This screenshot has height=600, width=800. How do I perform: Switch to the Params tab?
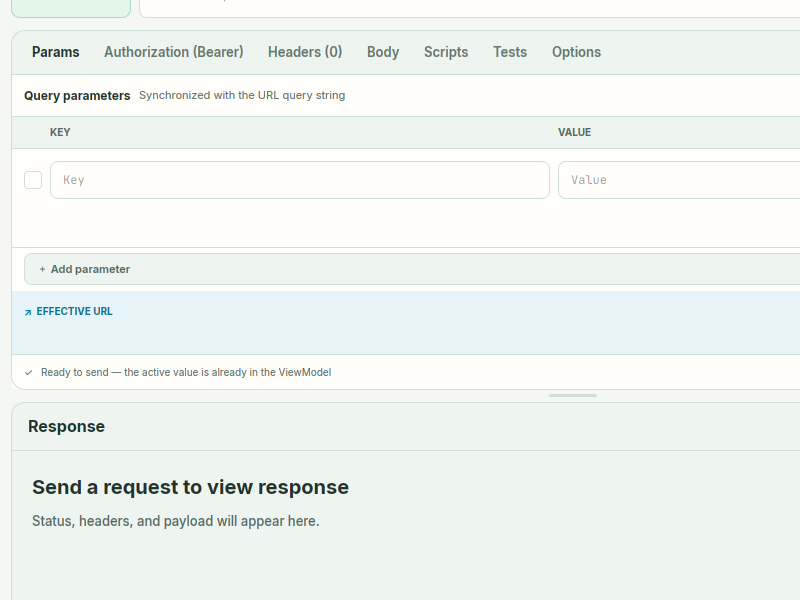click(56, 52)
